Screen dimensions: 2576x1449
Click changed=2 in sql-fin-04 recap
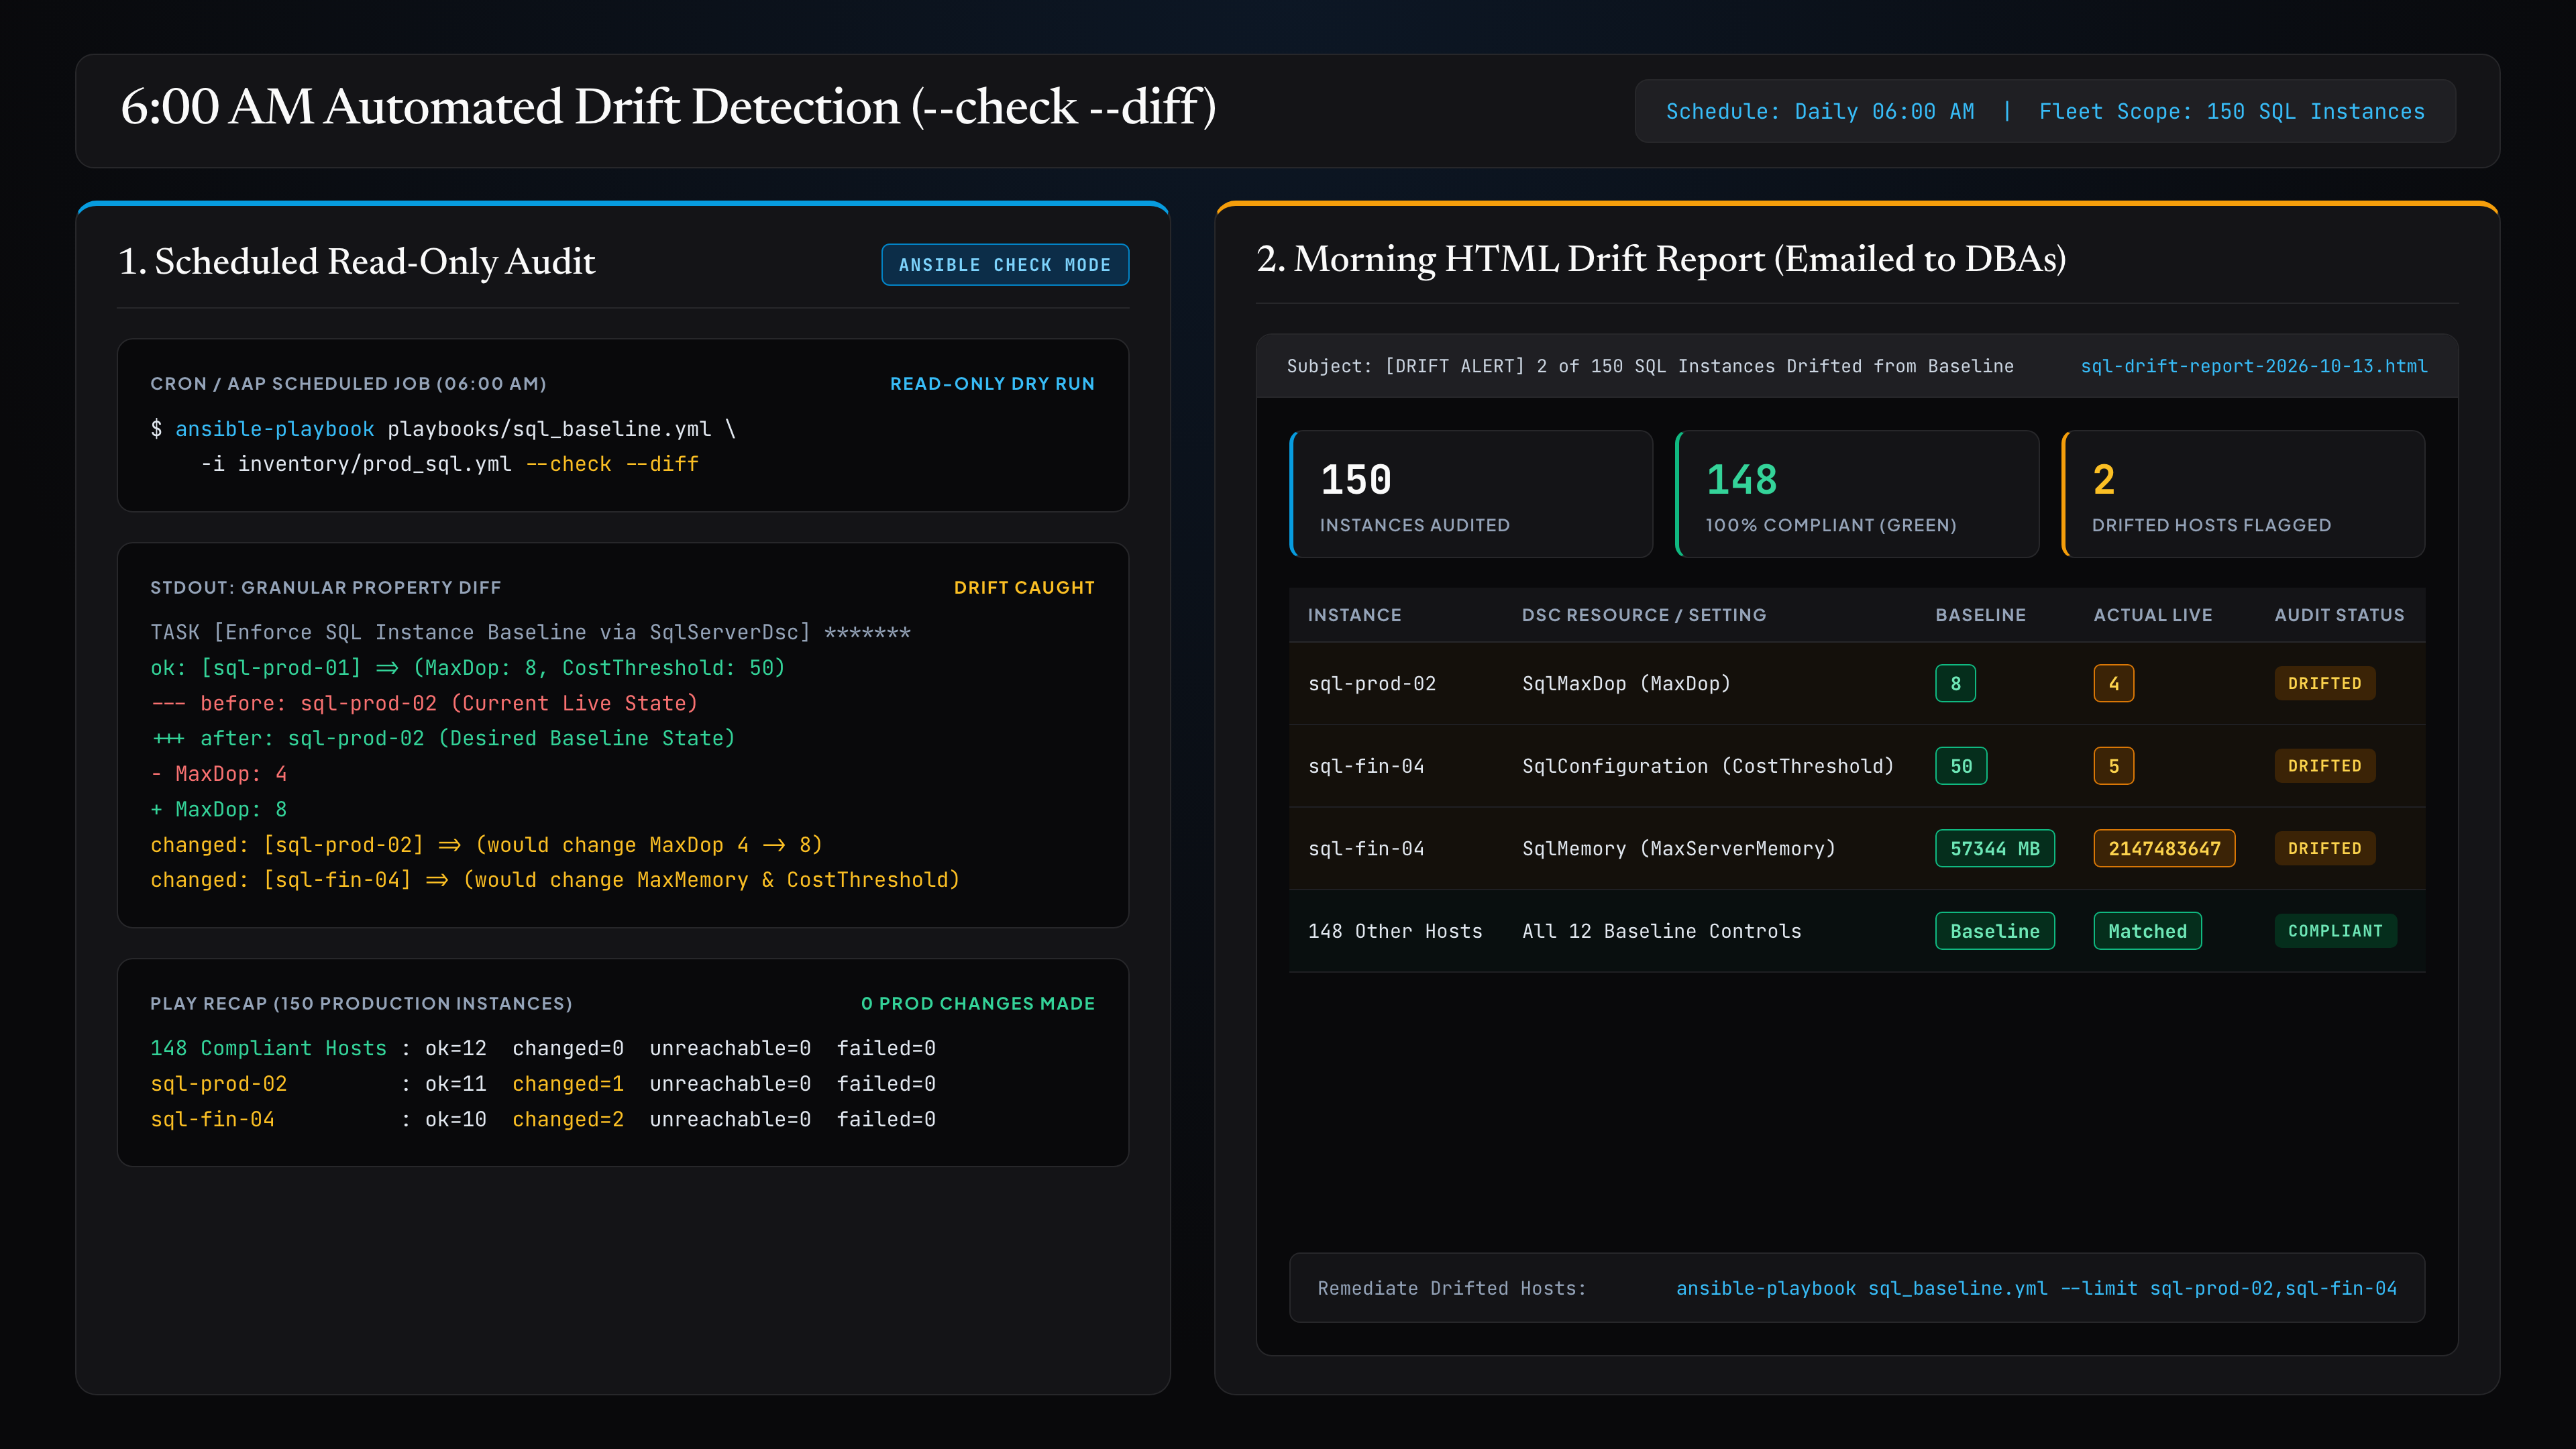[568, 1119]
